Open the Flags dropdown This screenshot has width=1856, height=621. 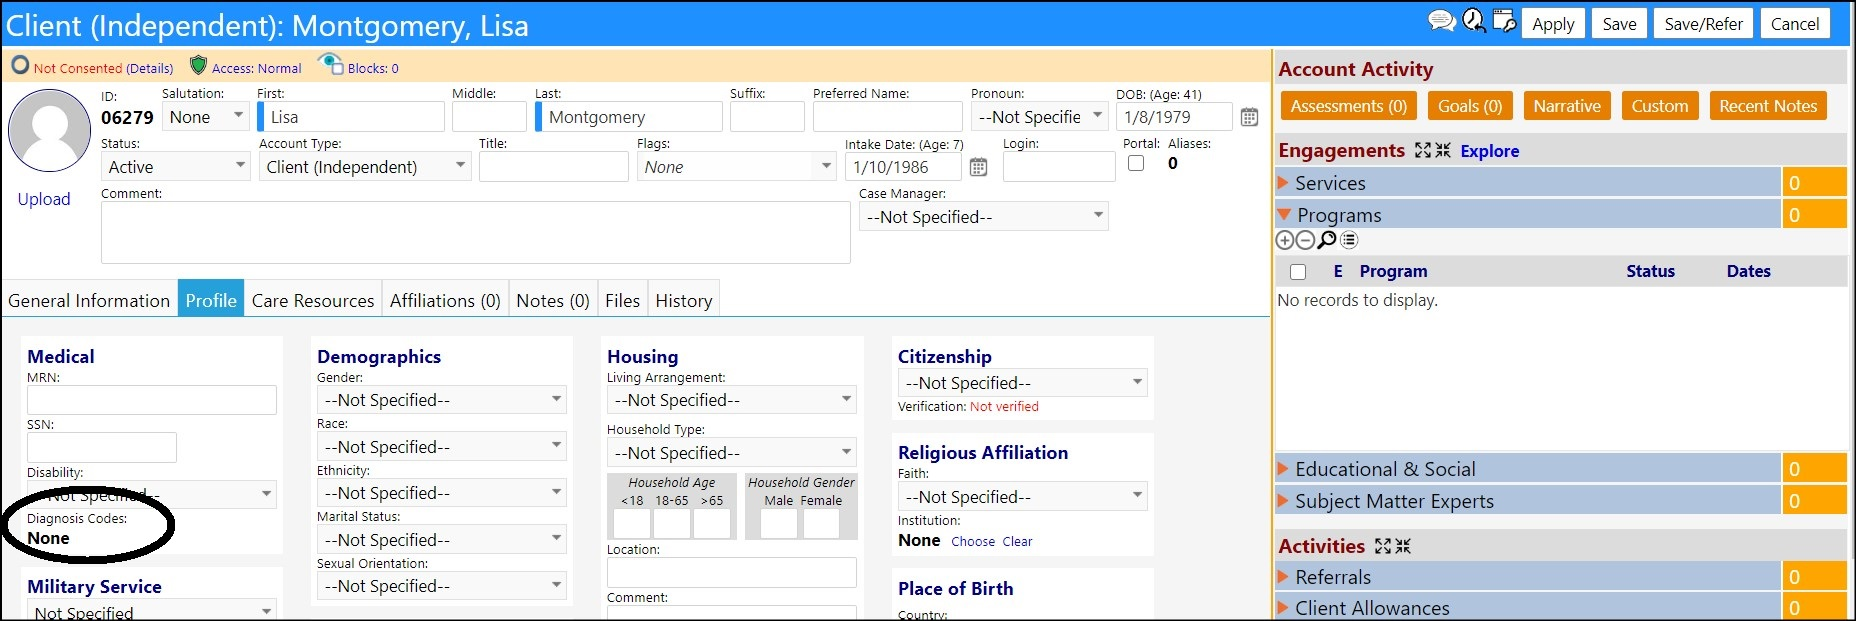pos(736,166)
